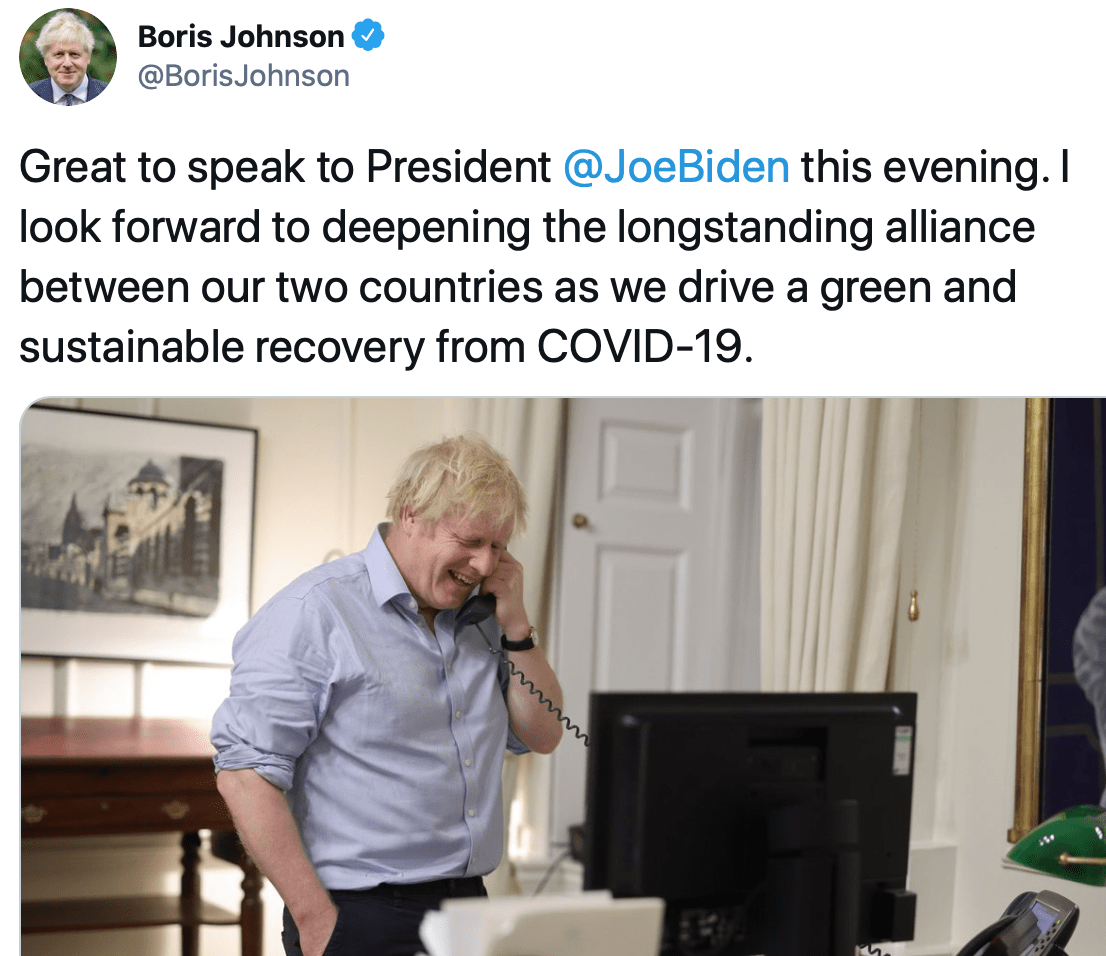Click "COVID-19" in the tweet text
The width and height of the screenshot is (1106, 956).
click(x=640, y=347)
